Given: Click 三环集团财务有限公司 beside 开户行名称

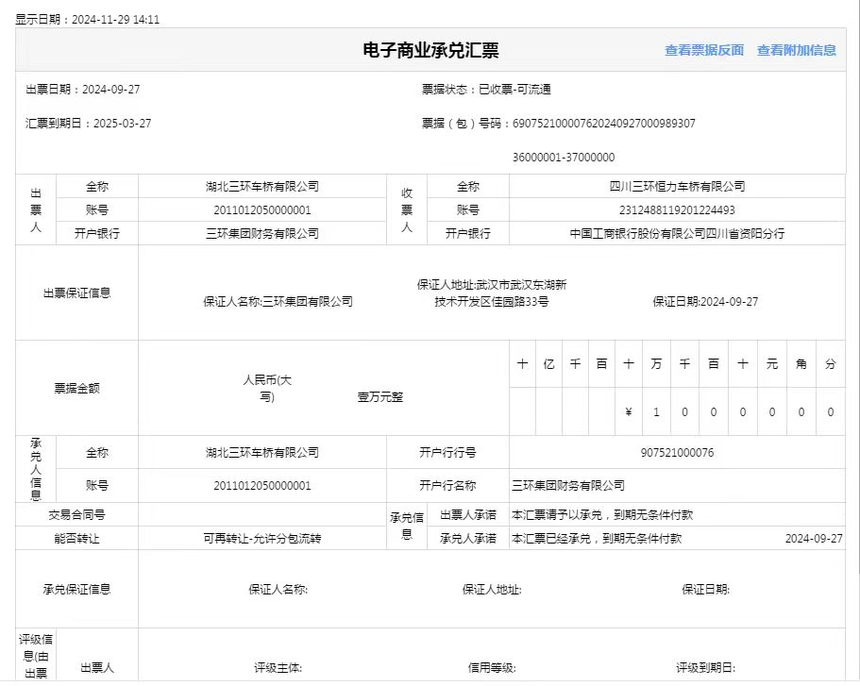Looking at the screenshot, I should 568,486.
